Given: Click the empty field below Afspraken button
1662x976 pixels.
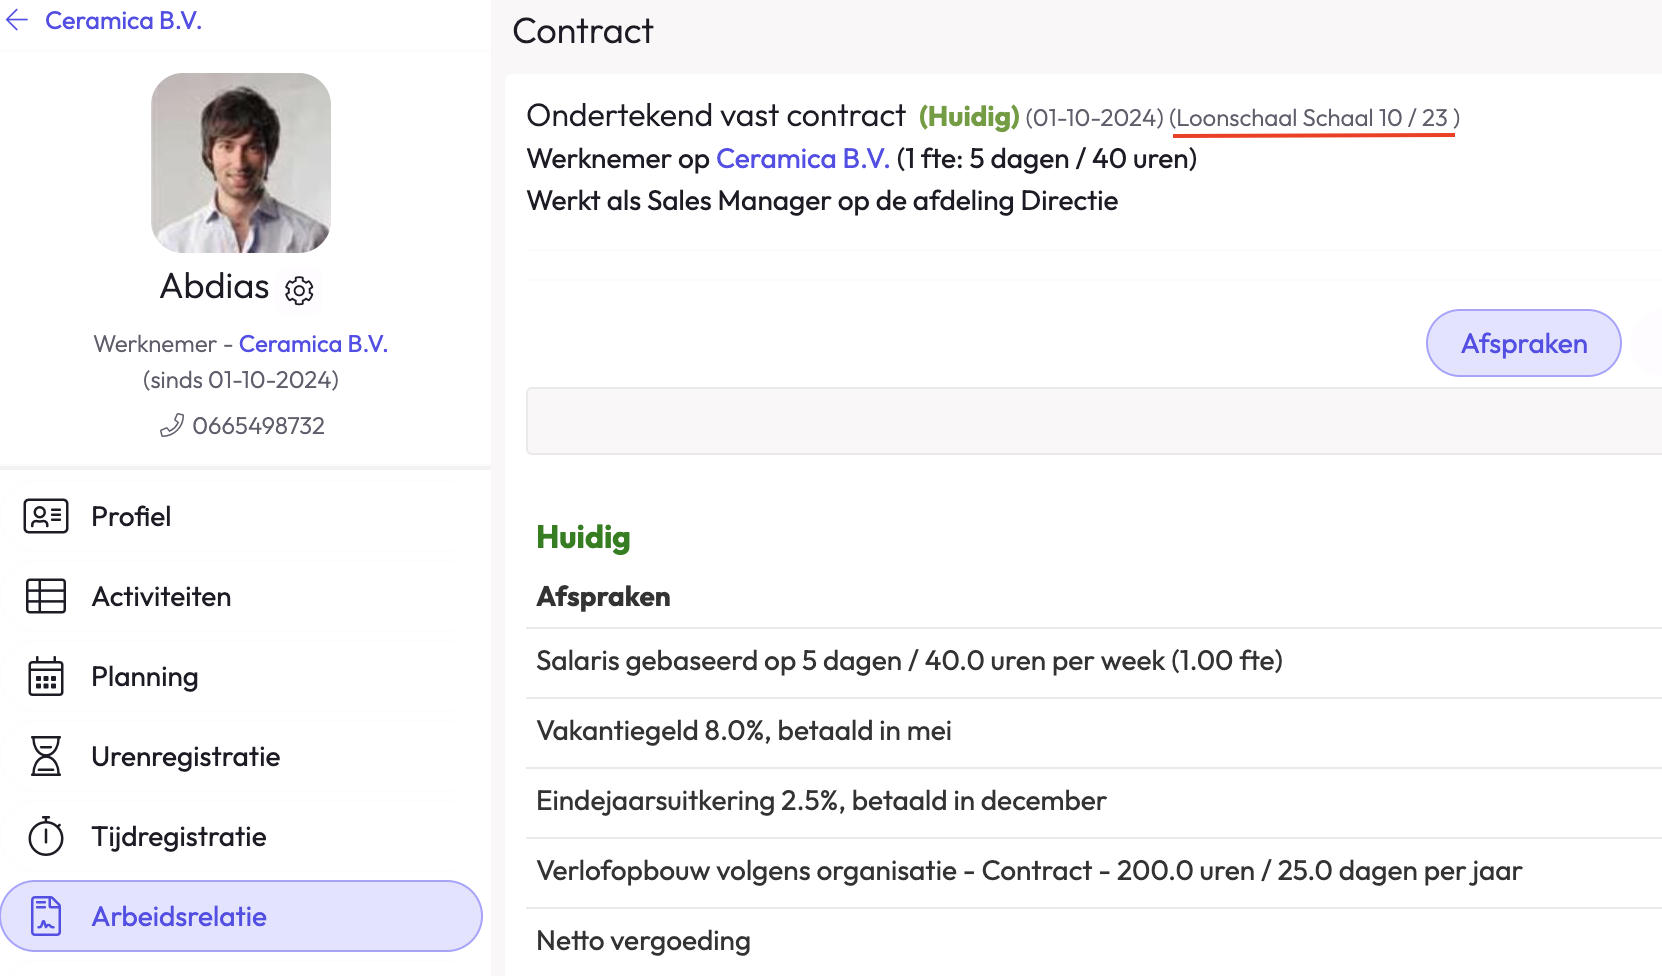Looking at the screenshot, I should coord(1090,421).
